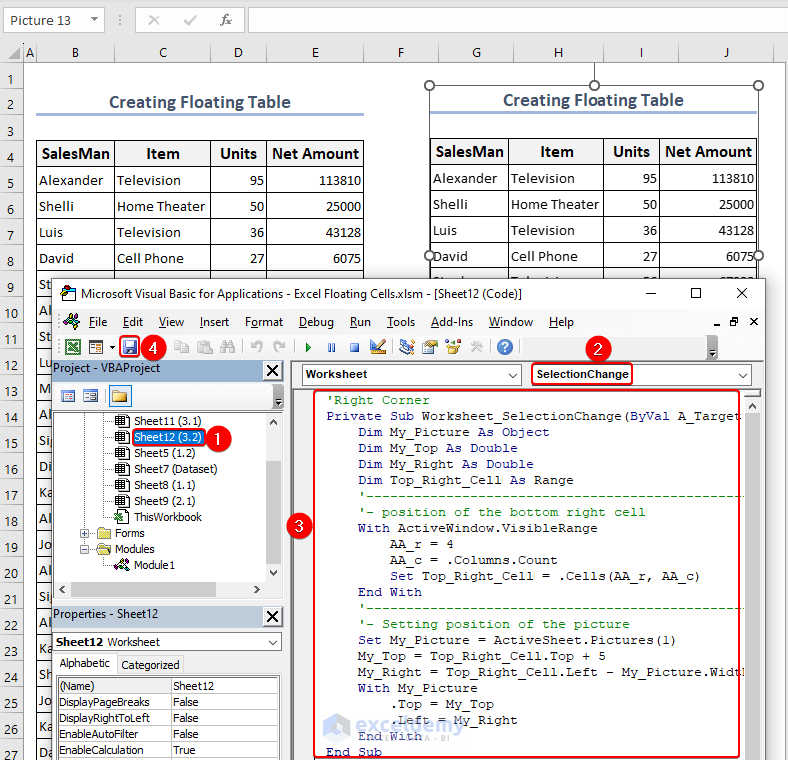Open the Sheet12 Worksheet properties dropdown

click(x=273, y=642)
